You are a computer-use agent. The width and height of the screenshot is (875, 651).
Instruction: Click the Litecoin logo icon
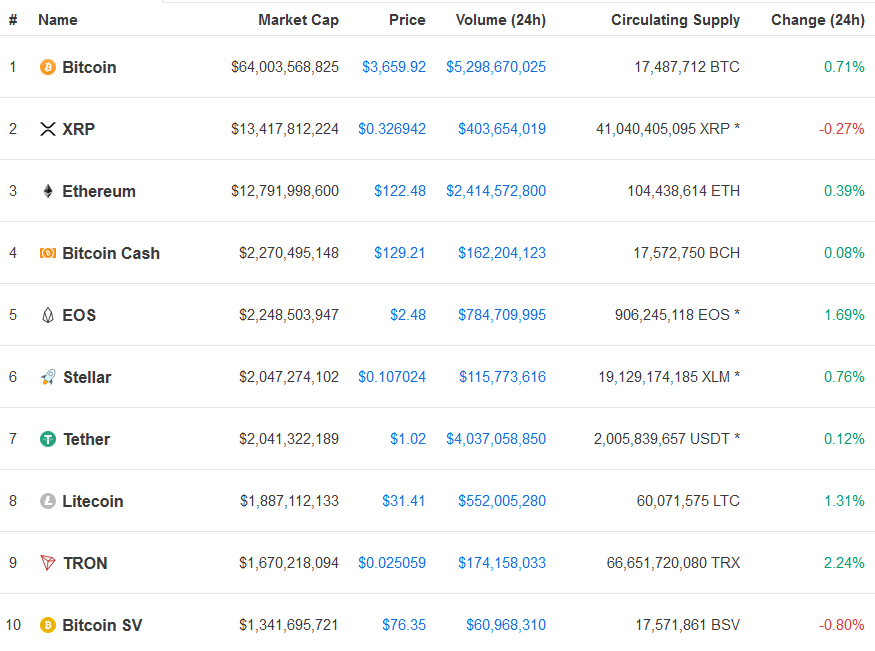47,501
